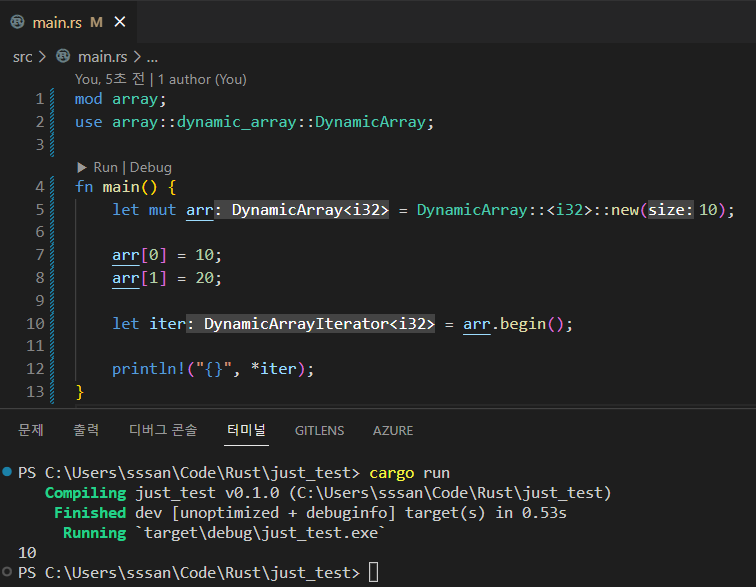
Task: Click the '1 author (You)' codelens
Action: [x=202, y=79]
